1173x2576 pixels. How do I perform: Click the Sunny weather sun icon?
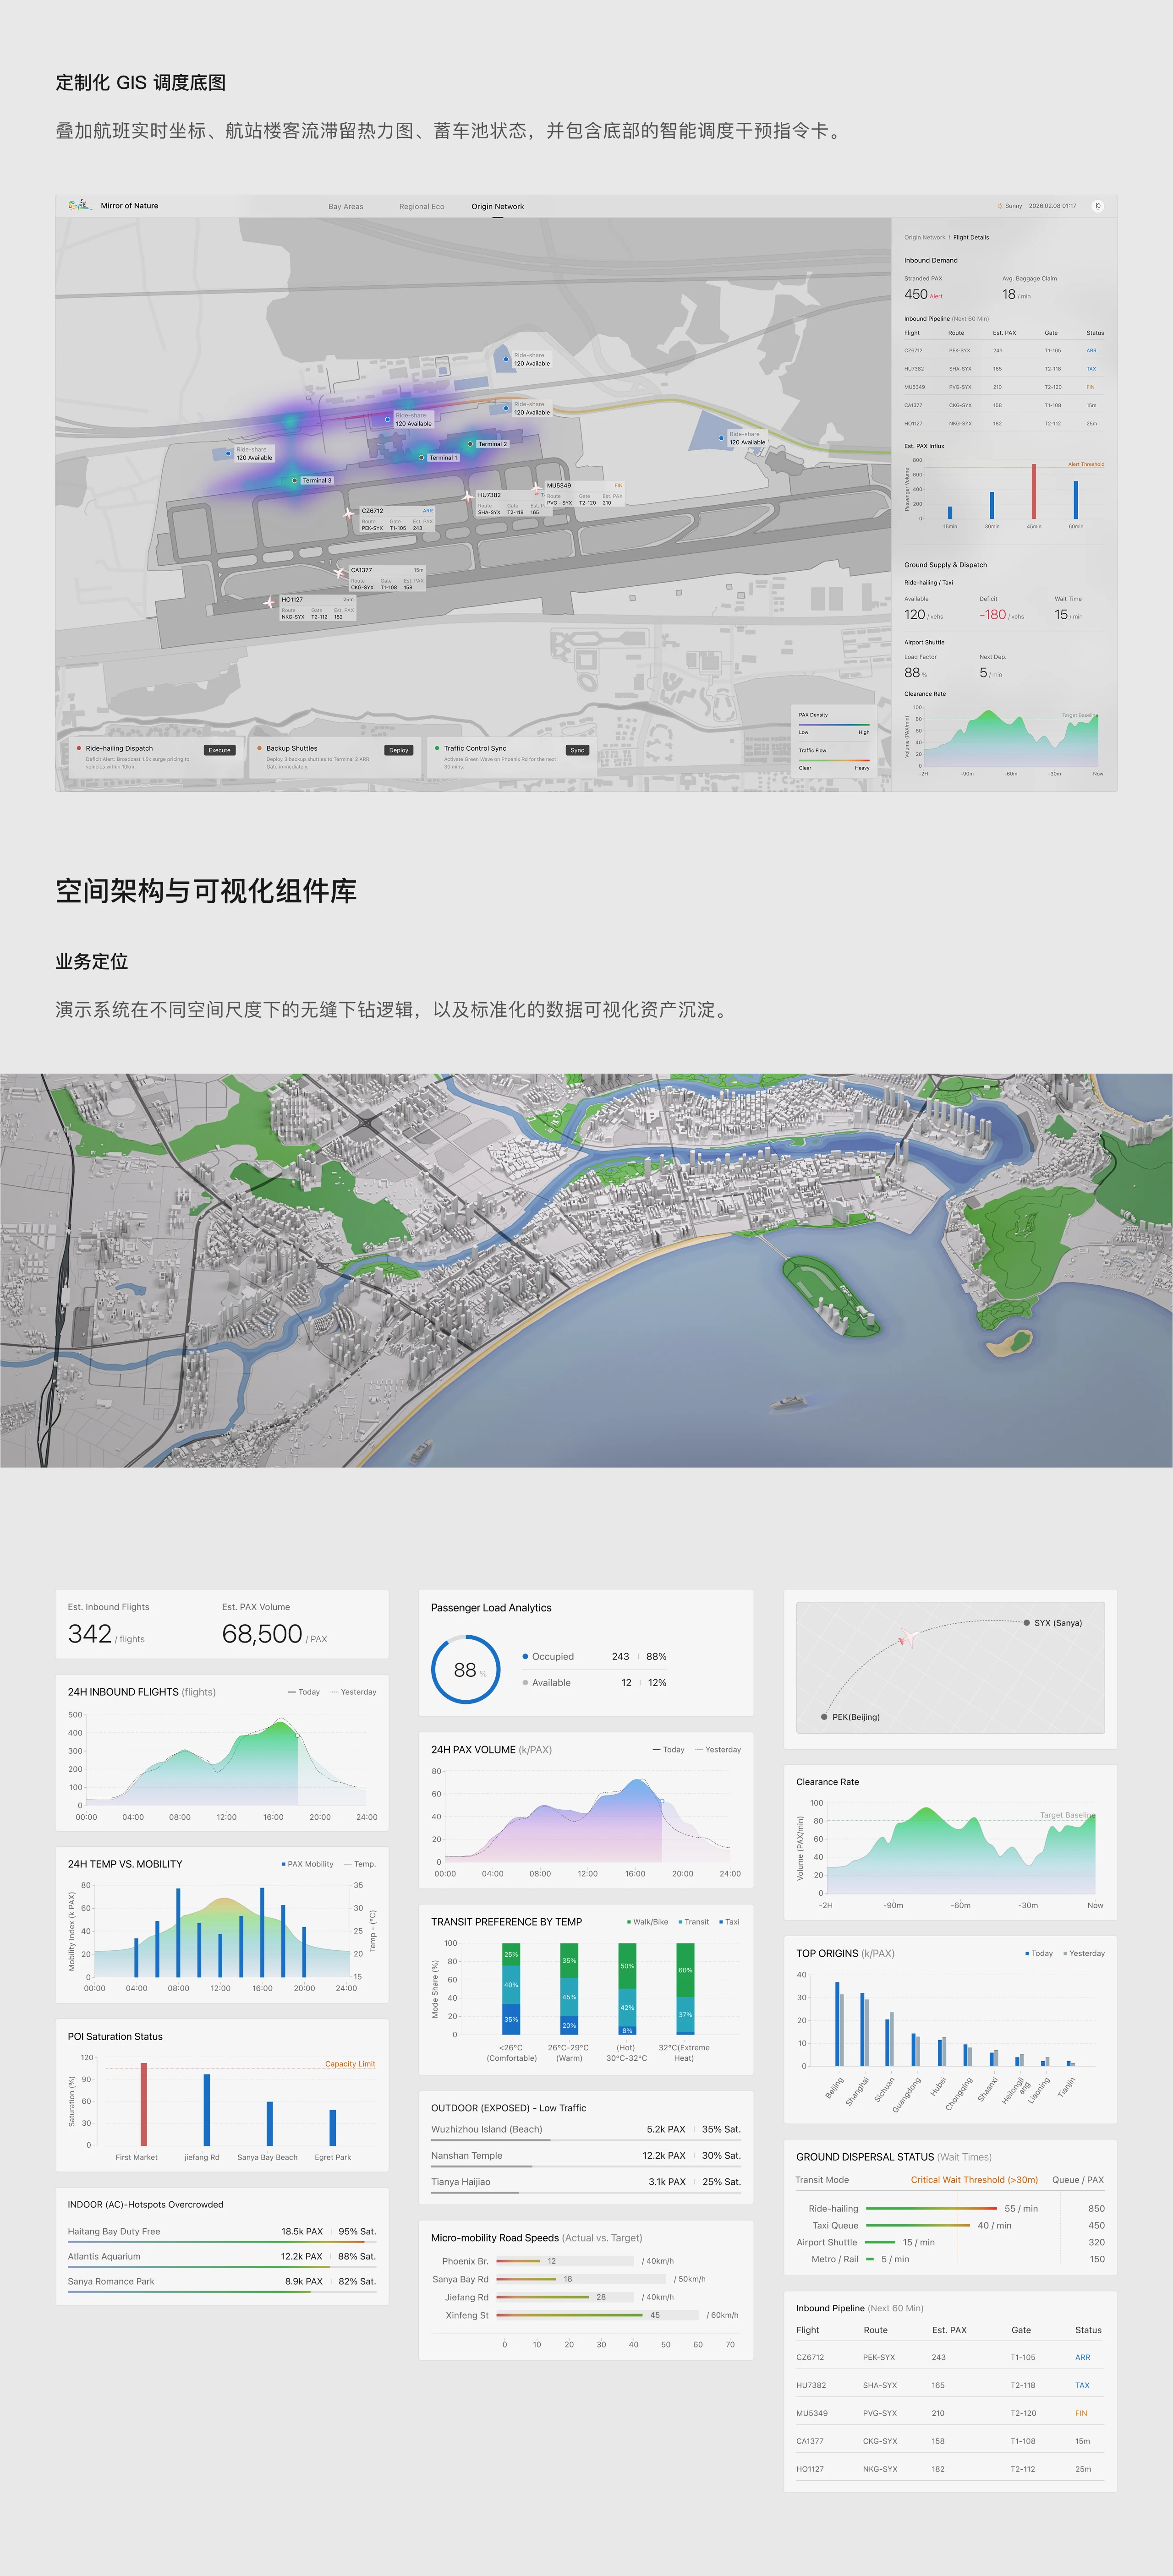pyautogui.click(x=1000, y=206)
